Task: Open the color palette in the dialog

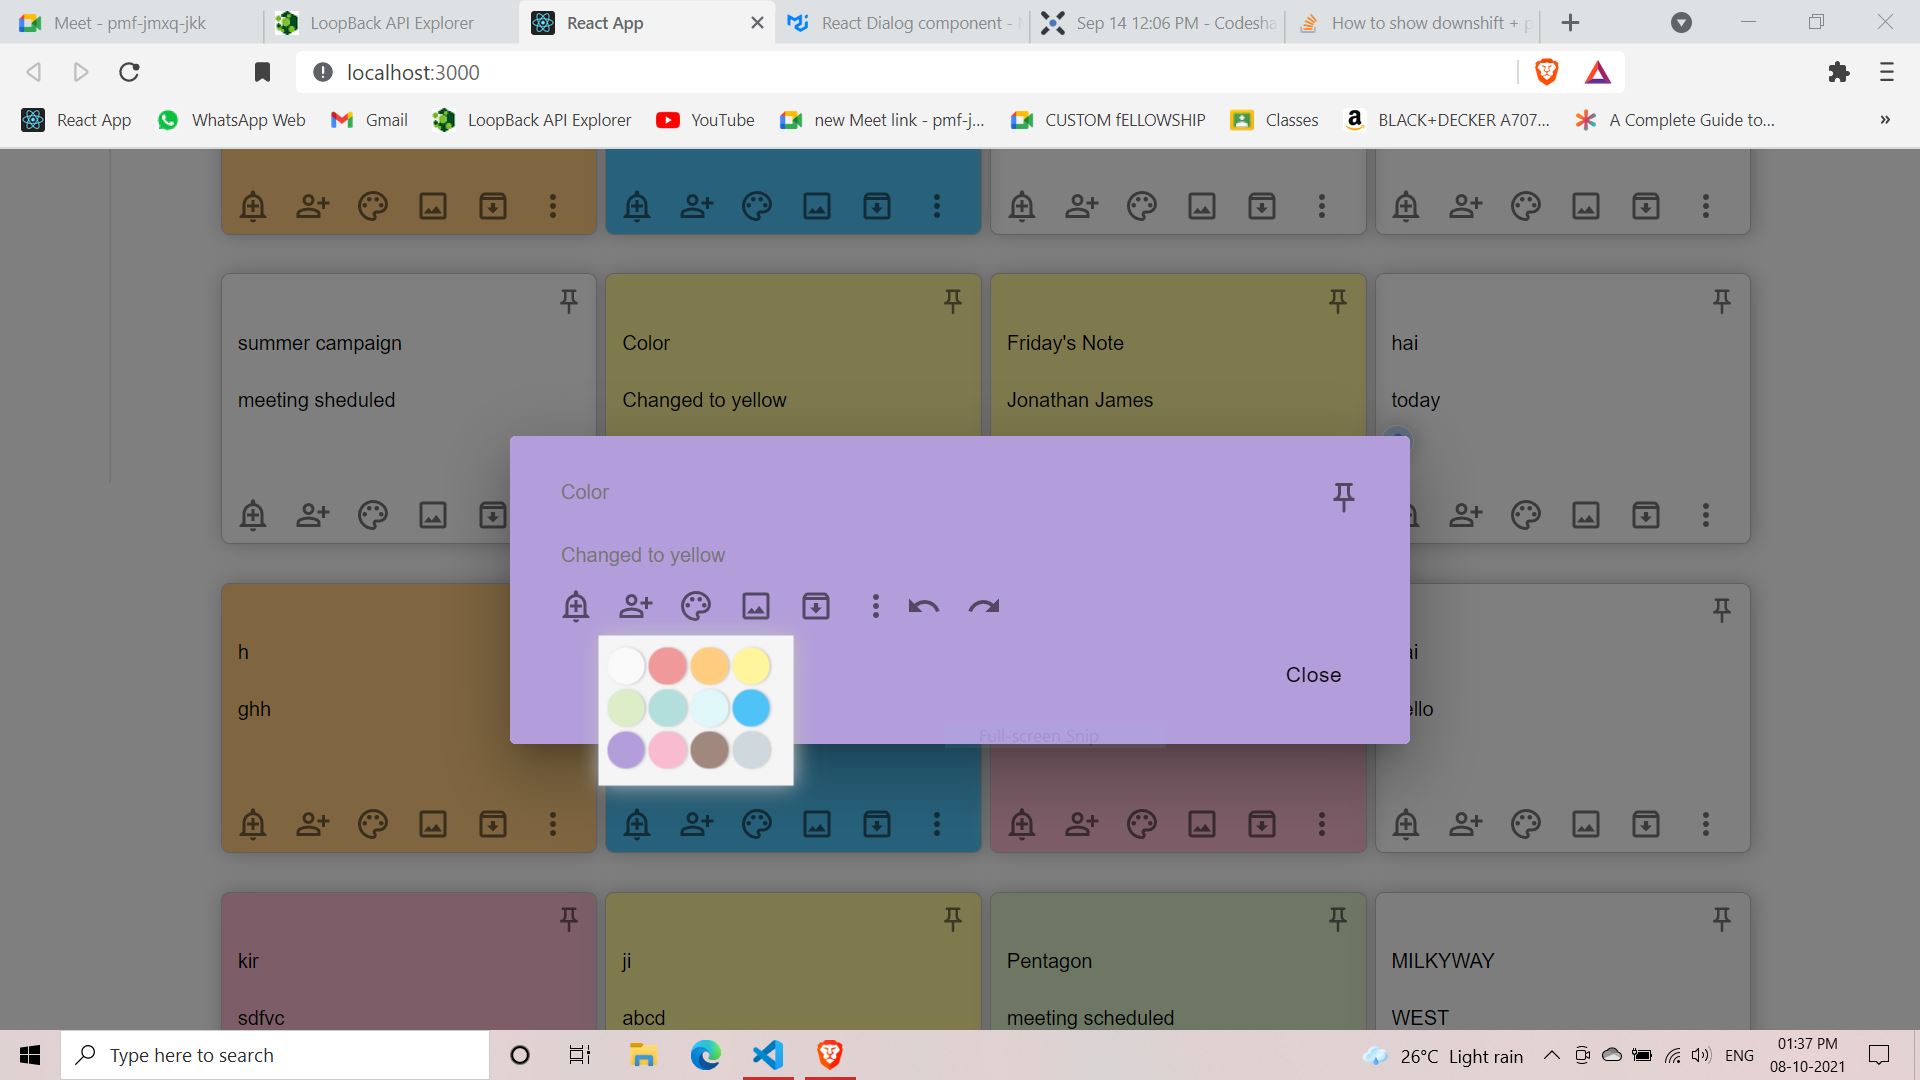Action: (x=696, y=605)
